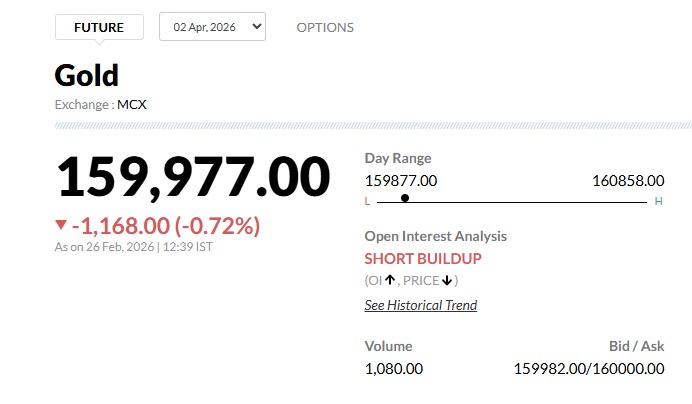Viewport: 692px width, 404px height.
Task: Select the FUTURE tab
Action: [x=99, y=27]
